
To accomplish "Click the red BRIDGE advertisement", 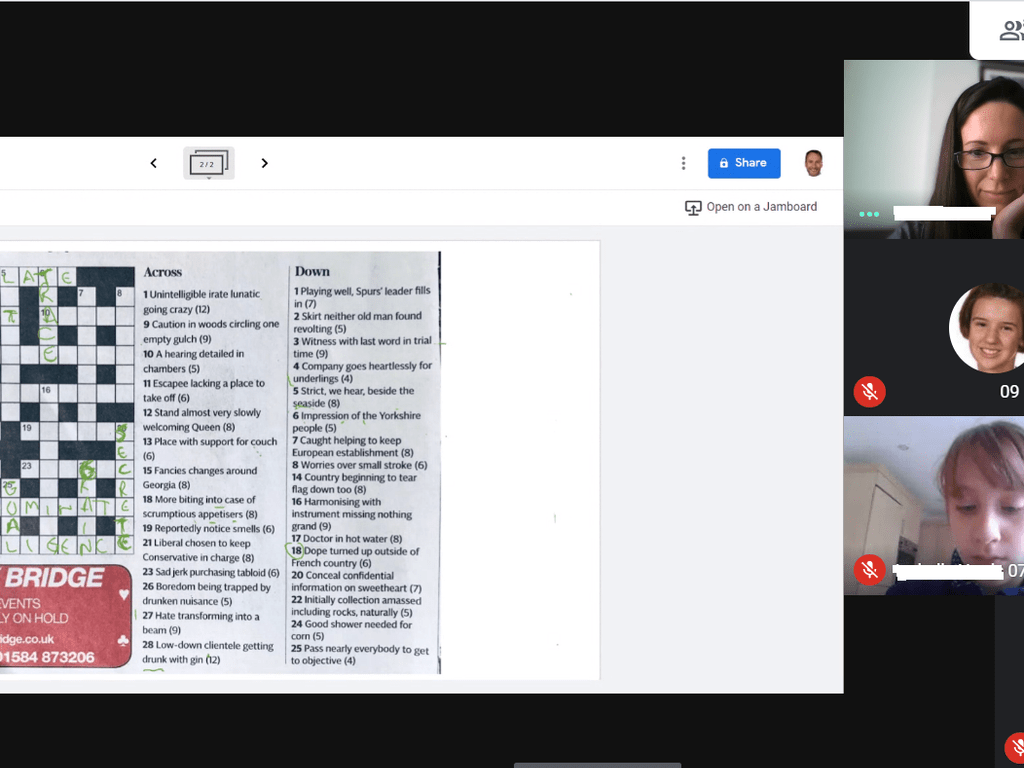I will tap(65, 616).
